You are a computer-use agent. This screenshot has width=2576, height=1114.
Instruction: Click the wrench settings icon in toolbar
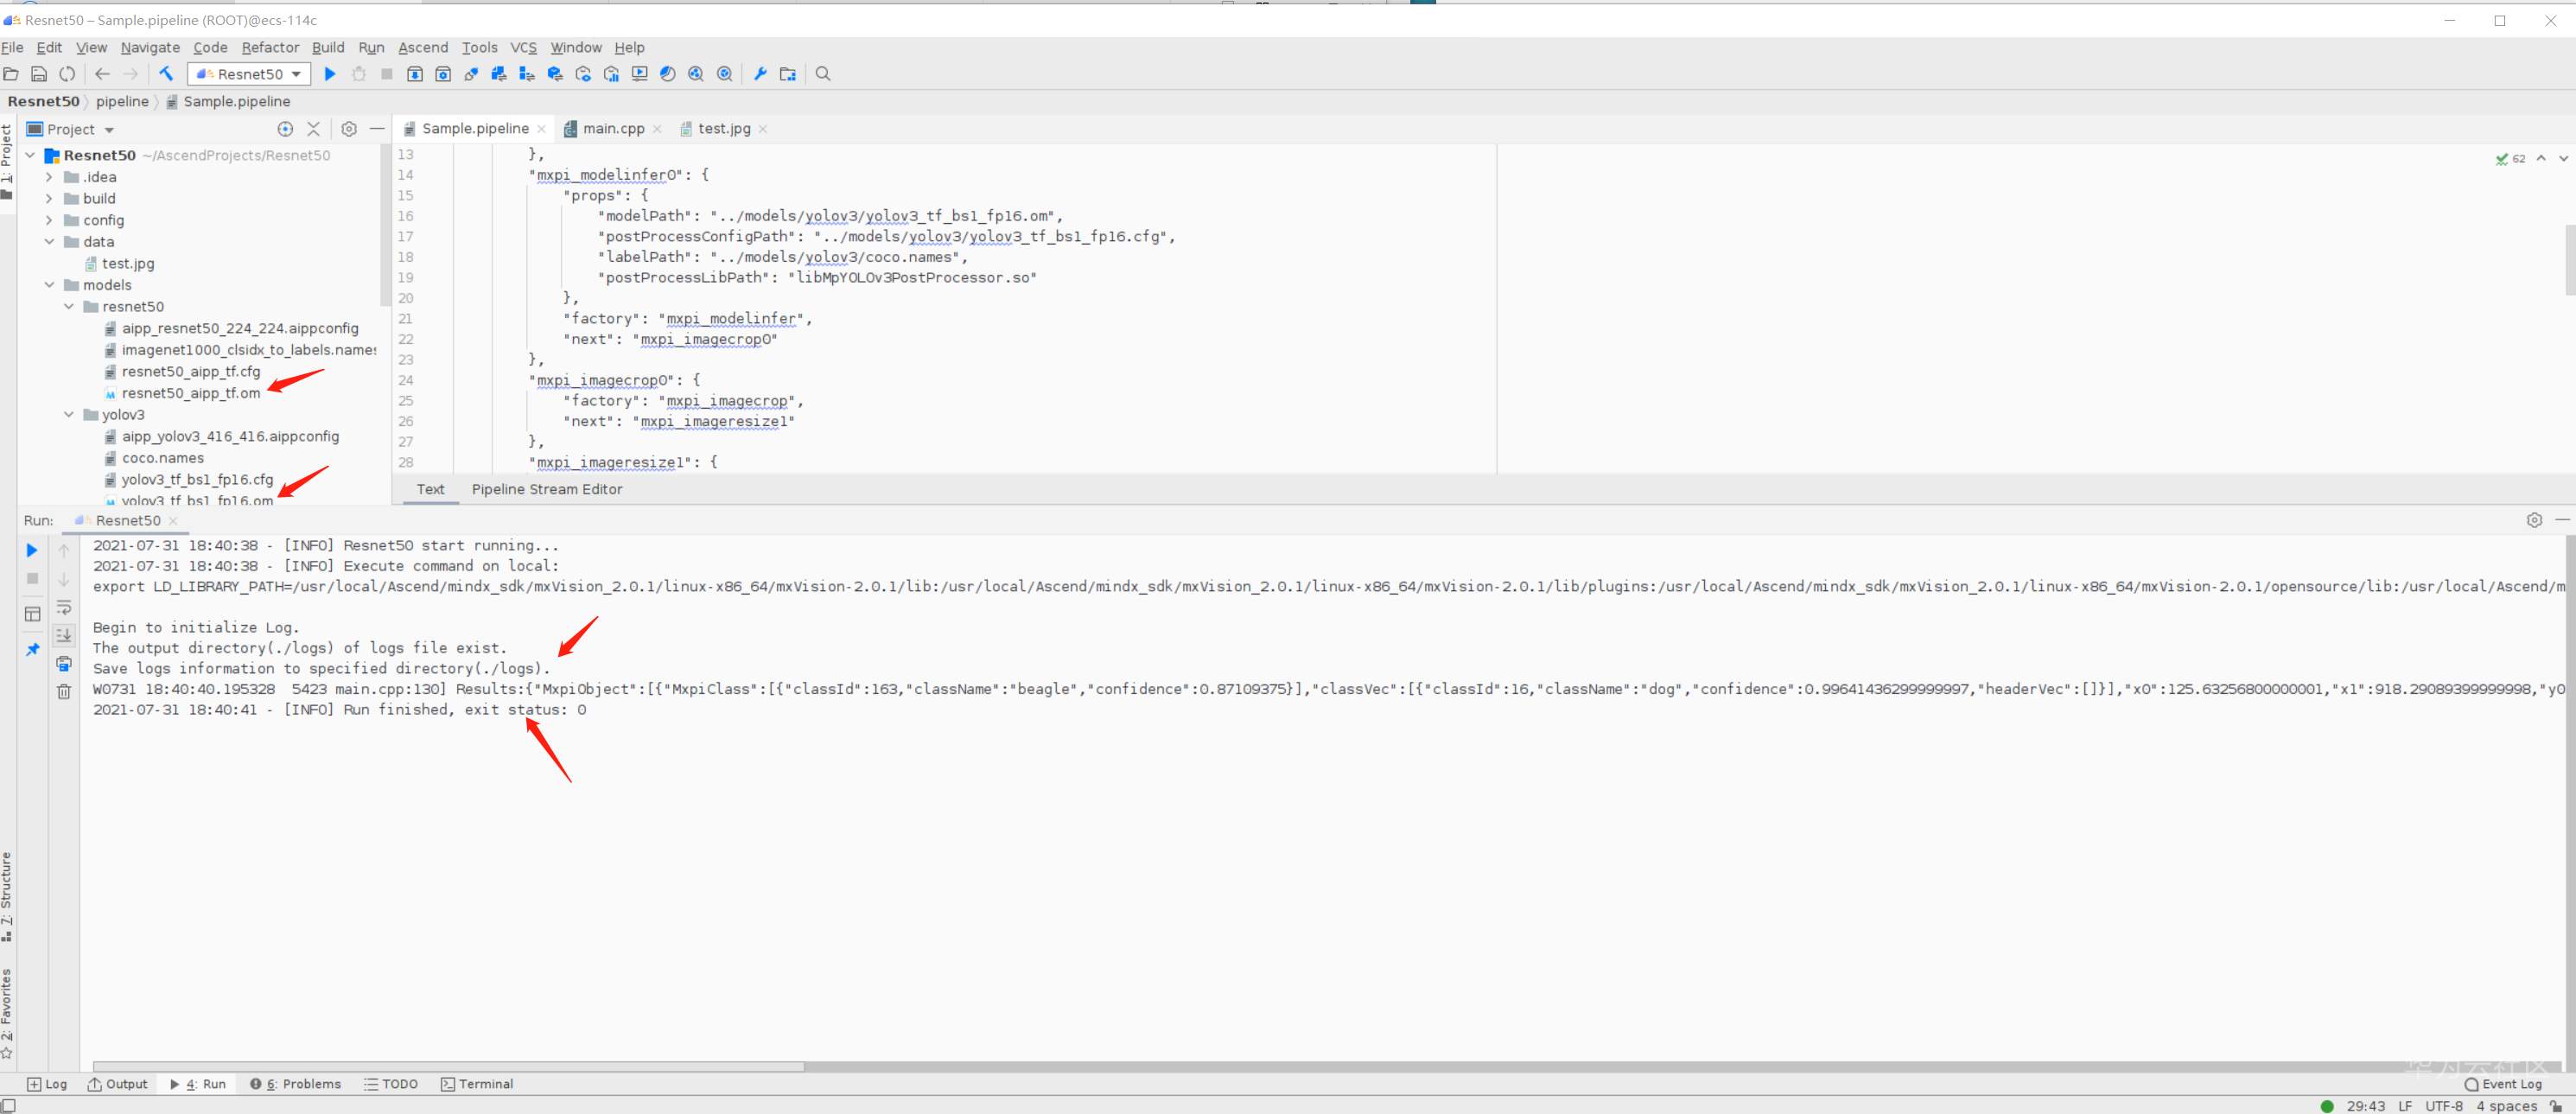(x=760, y=74)
